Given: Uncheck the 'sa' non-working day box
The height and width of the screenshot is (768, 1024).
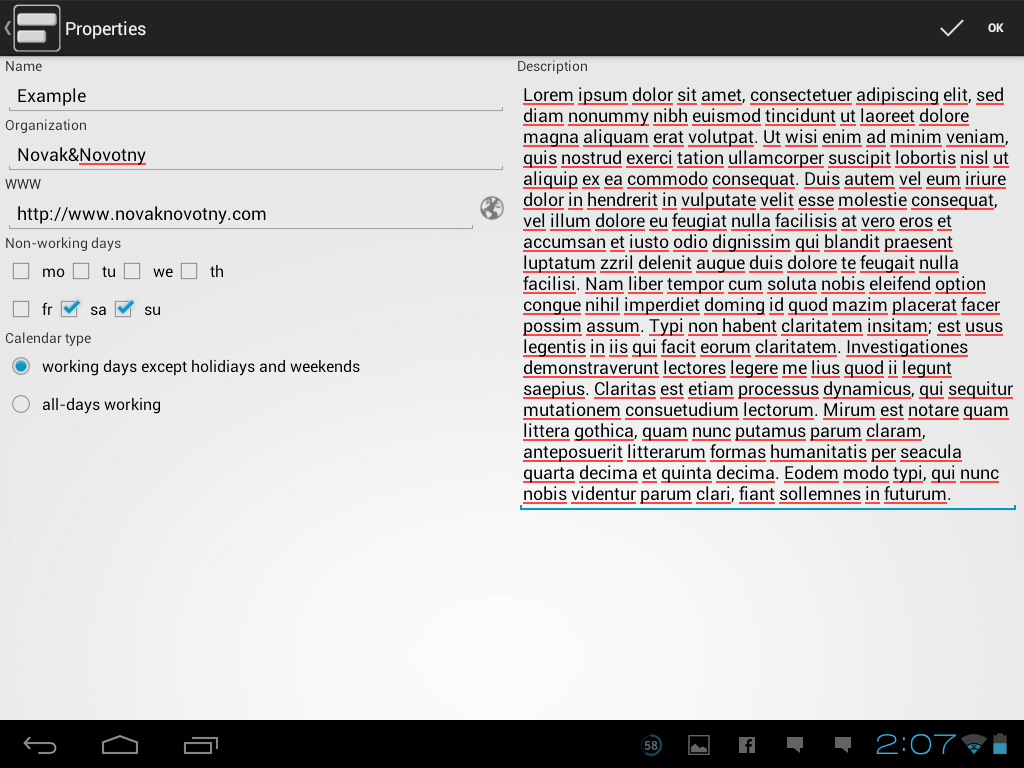Looking at the screenshot, I should point(70,309).
